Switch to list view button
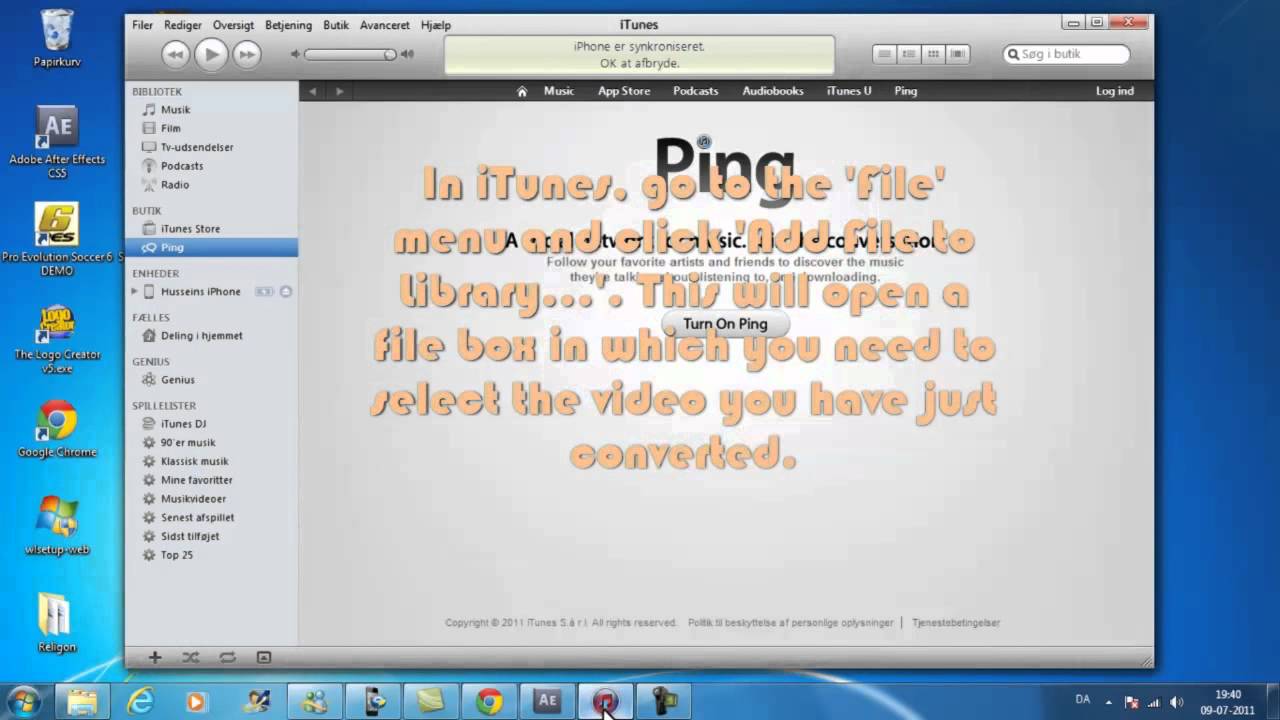The width and height of the screenshot is (1280, 720). tap(884, 54)
